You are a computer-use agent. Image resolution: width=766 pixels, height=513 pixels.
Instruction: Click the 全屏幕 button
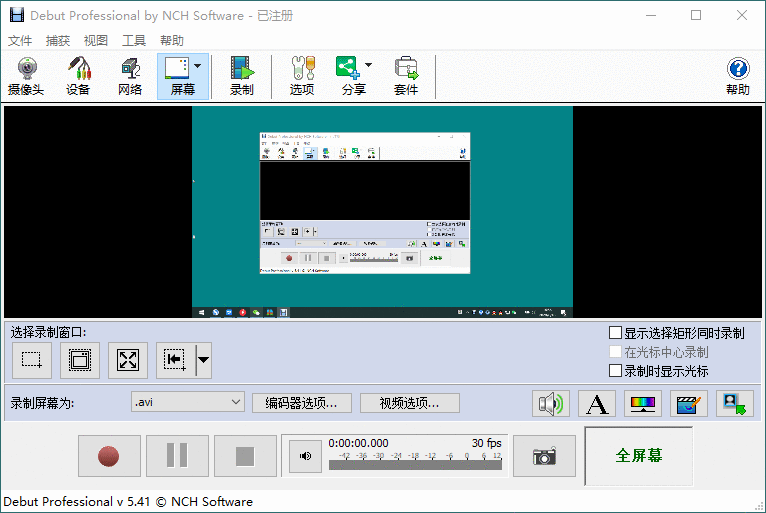[x=638, y=456]
